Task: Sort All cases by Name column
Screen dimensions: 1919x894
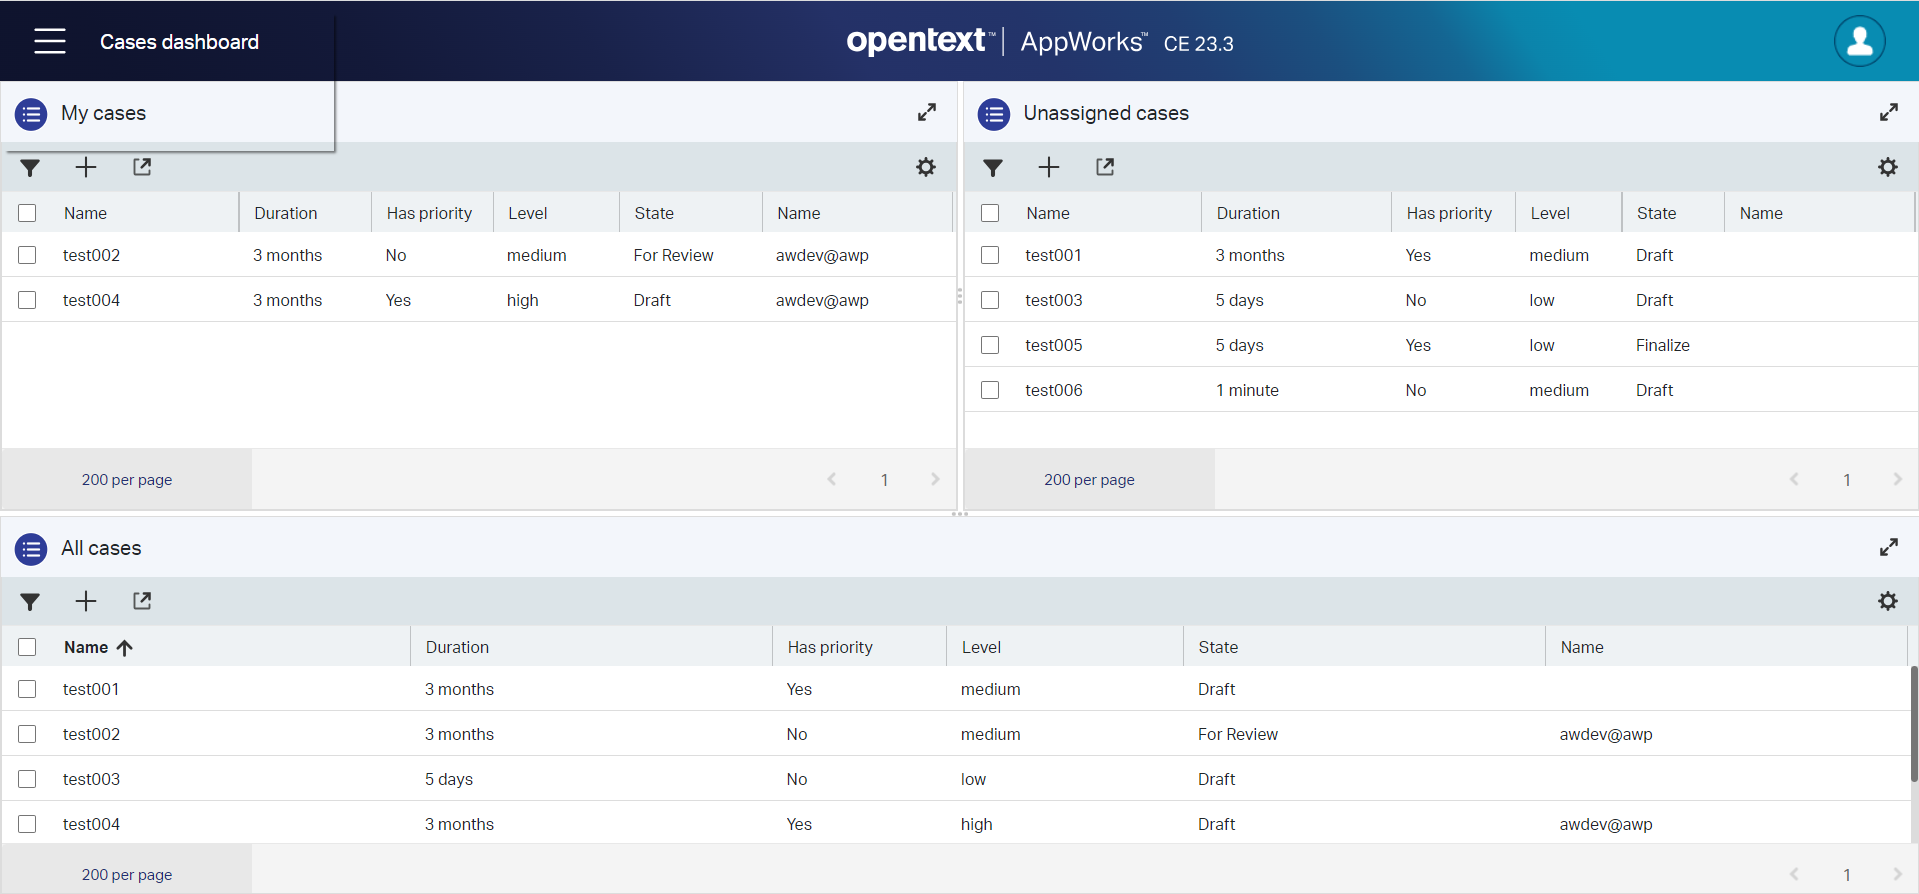Action: (86, 647)
